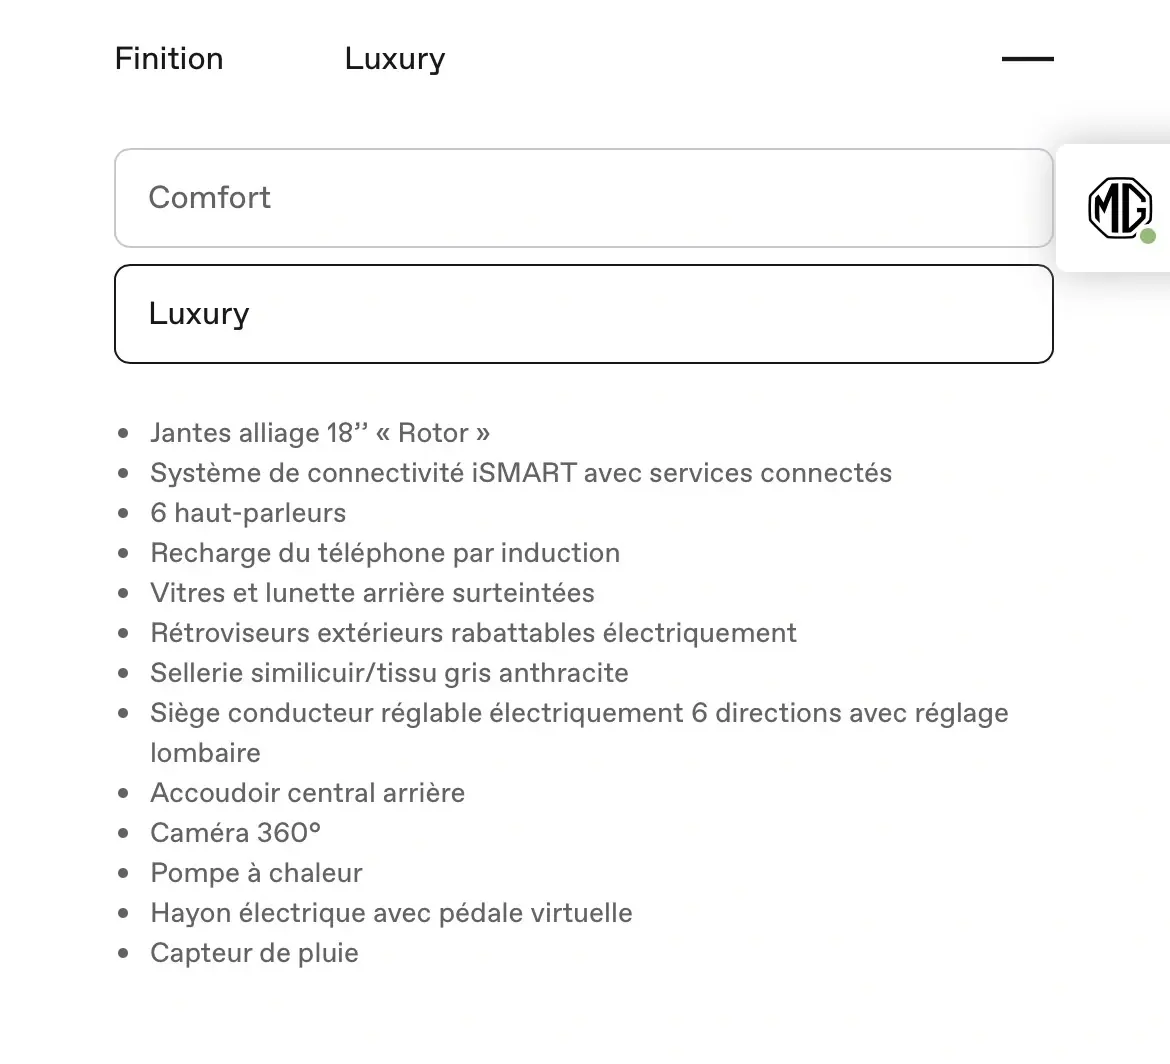Collapse the Finition section with the minus icon

pyautogui.click(x=1027, y=60)
